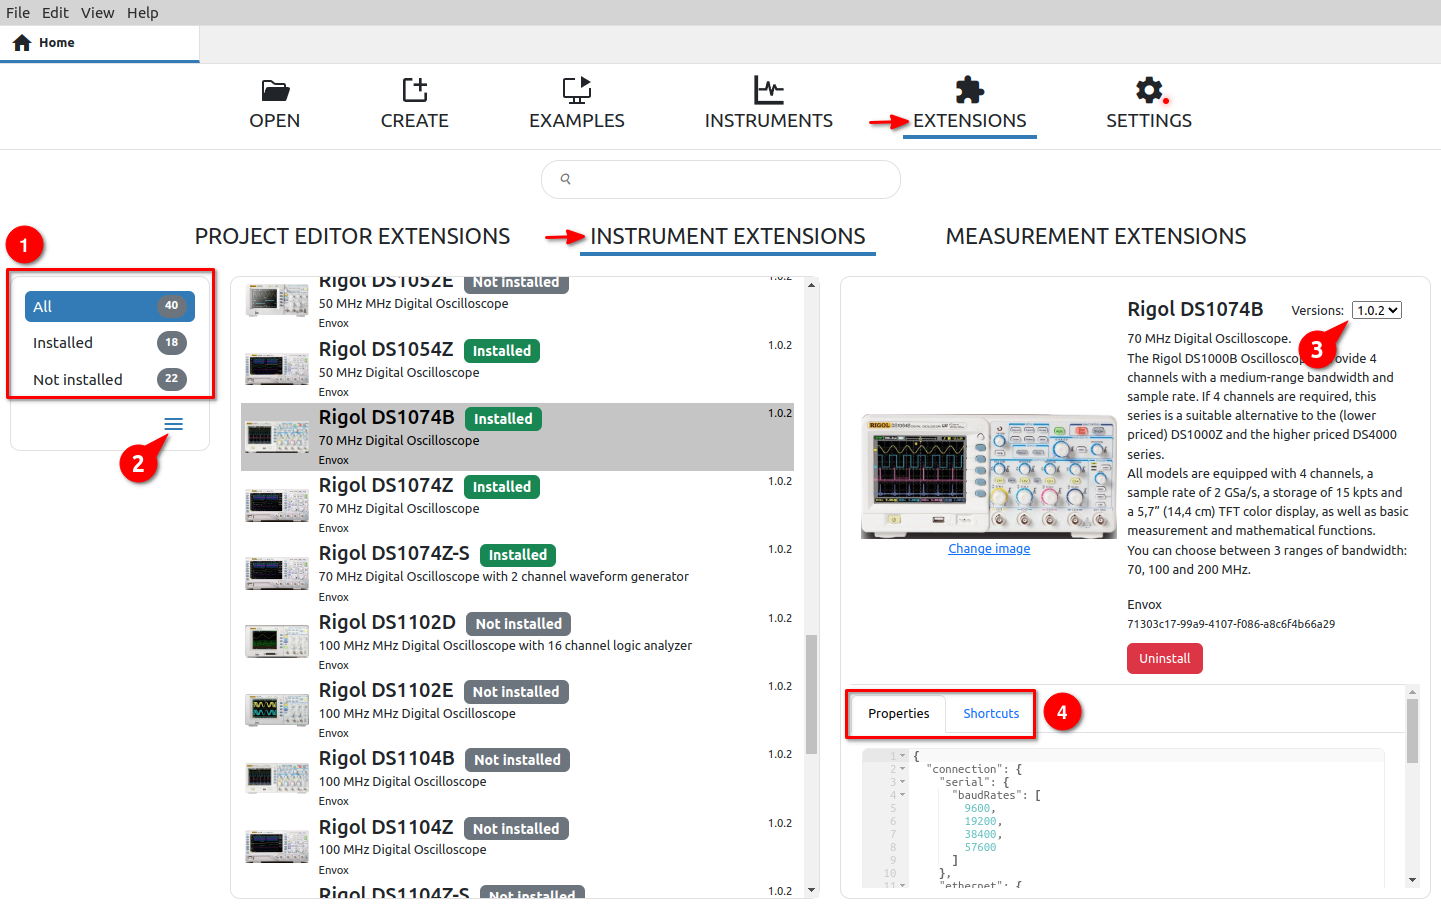1441x909 pixels.
Task: Click baud rate value 57600 in code
Action: (x=980, y=847)
